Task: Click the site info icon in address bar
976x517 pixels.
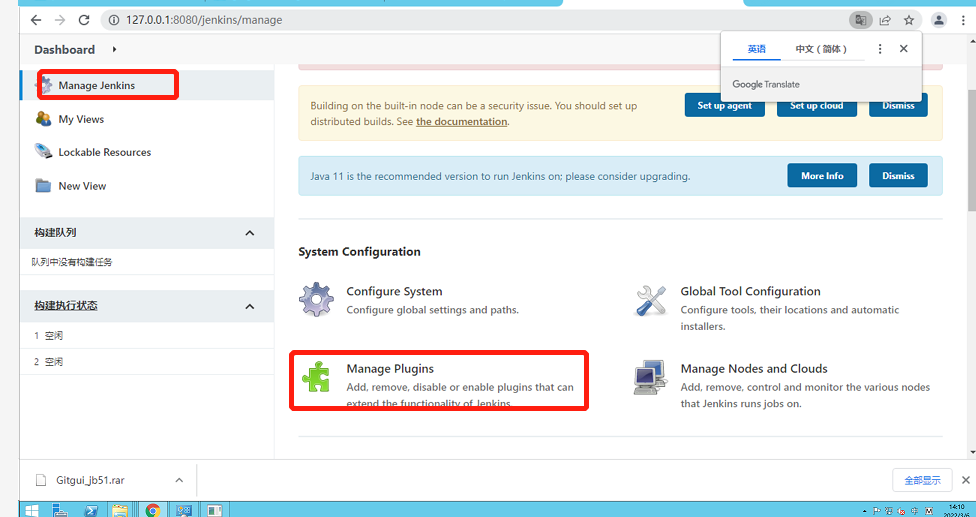Action: tap(114, 20)
